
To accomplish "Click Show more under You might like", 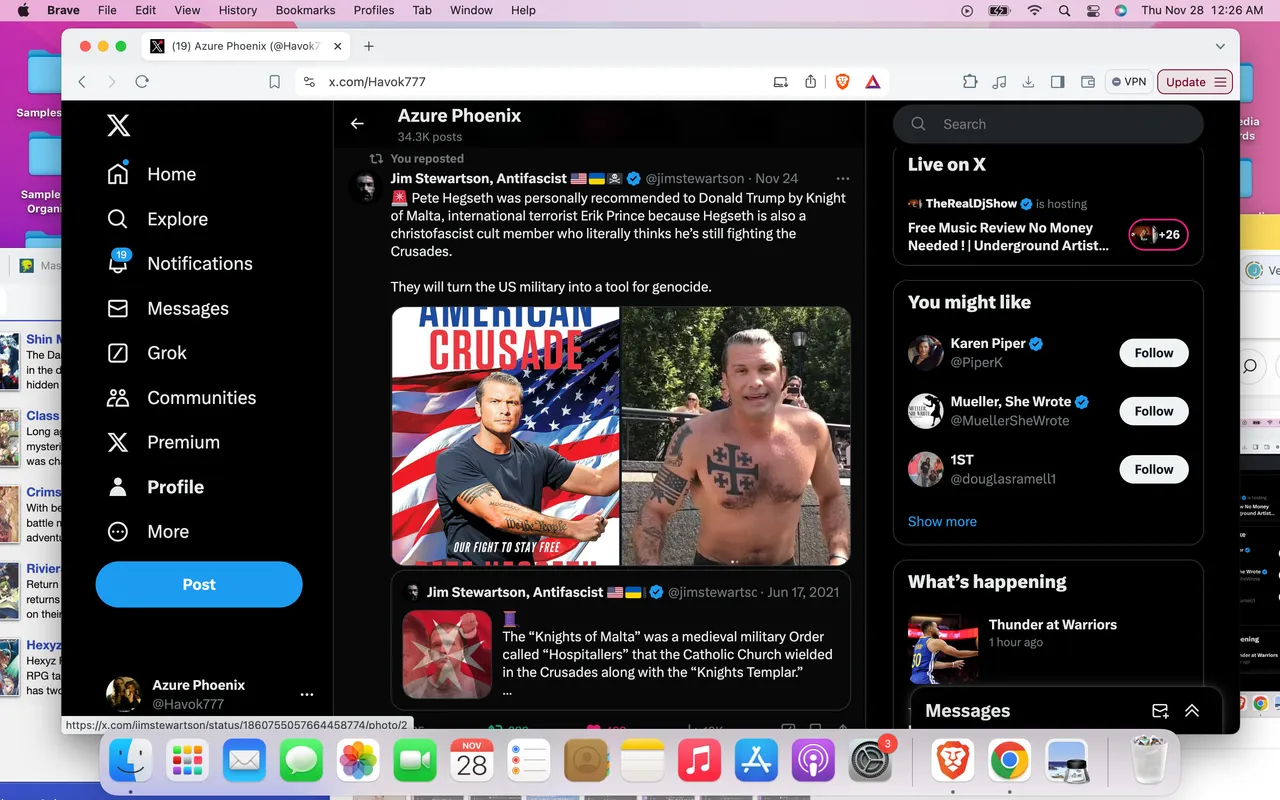I will [942, 521].
